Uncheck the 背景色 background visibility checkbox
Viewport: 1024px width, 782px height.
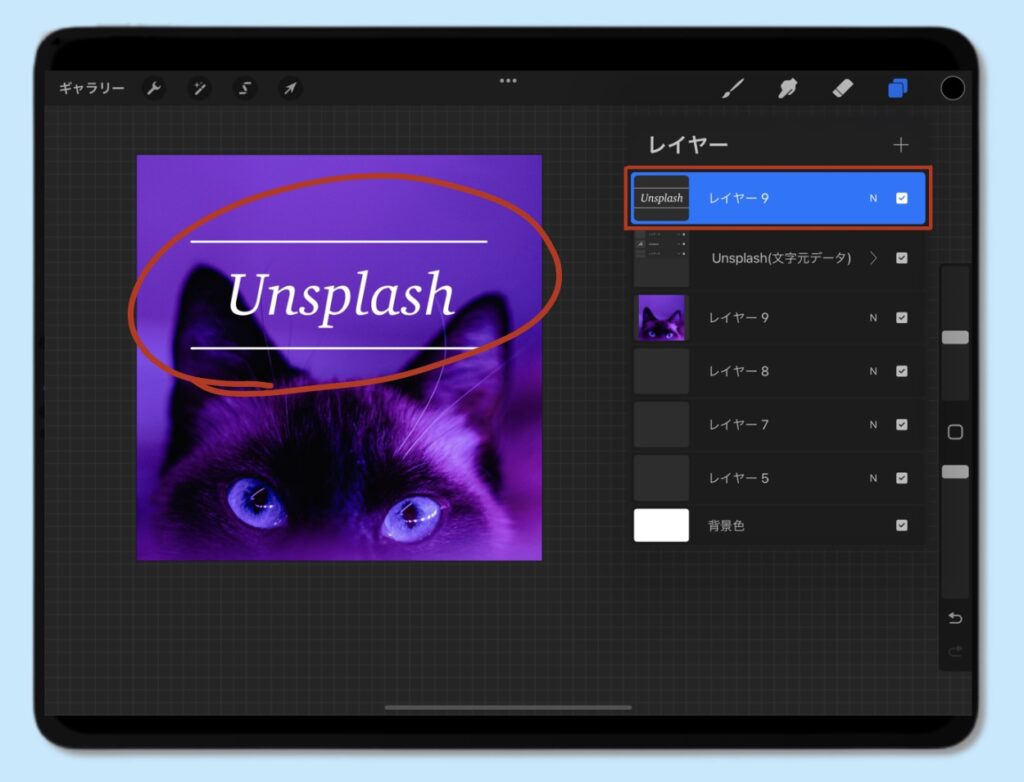click(902, 525)
